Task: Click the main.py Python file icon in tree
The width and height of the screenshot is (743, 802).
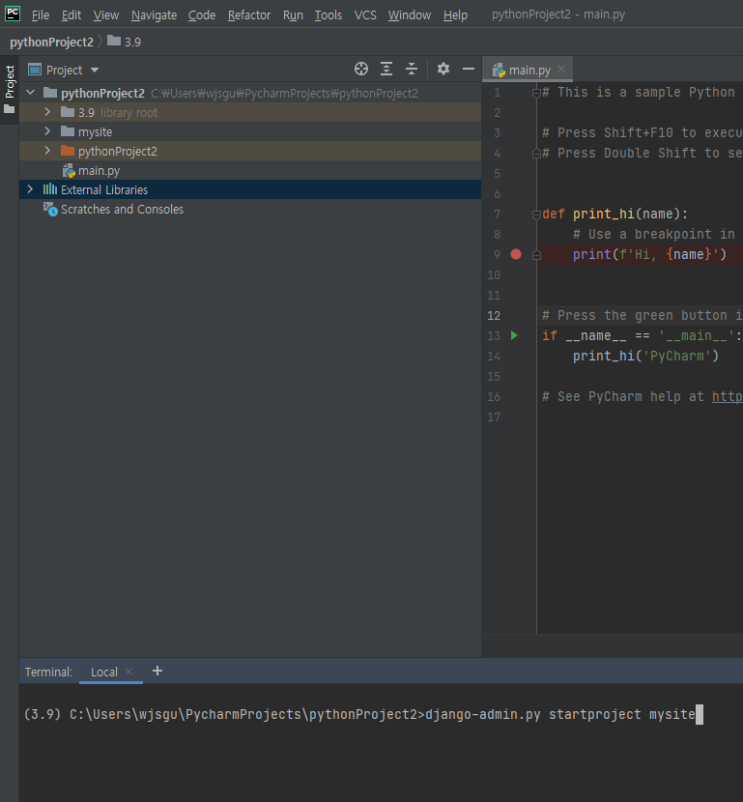Action: pos(69,171)
